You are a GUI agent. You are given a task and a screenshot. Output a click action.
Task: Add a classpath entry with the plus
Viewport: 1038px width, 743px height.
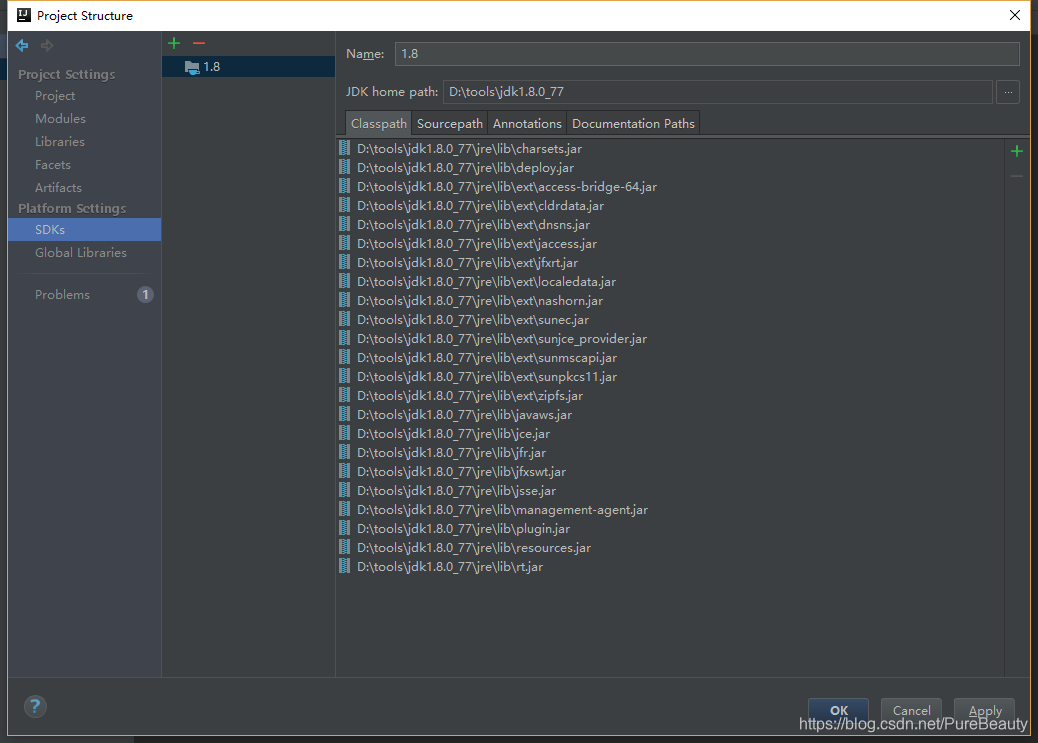tap(1017, 152)
